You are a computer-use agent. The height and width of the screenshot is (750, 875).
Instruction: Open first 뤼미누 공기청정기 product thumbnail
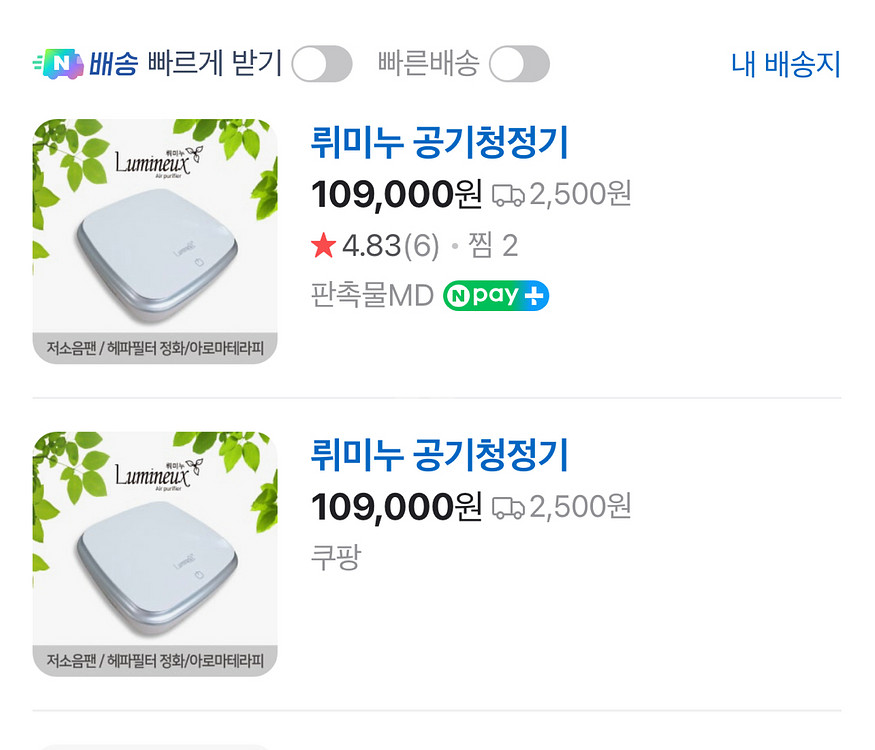pyautogui.click(x=155, y=241)
